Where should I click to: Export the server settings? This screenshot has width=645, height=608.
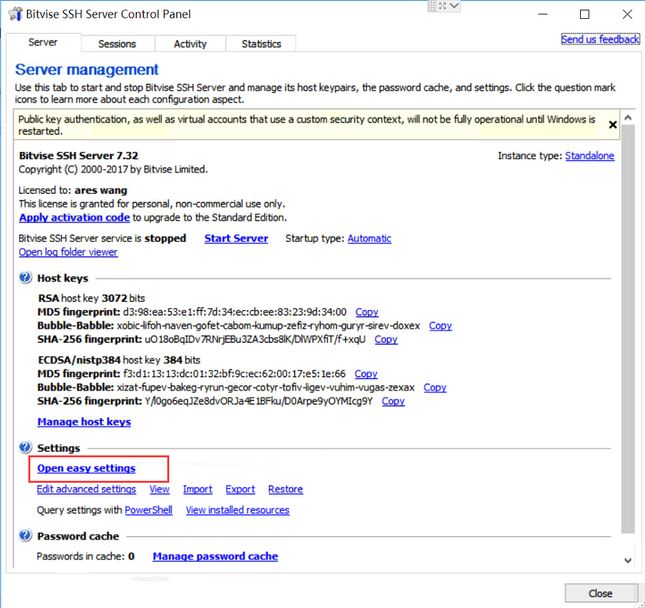tap(240, 490)
